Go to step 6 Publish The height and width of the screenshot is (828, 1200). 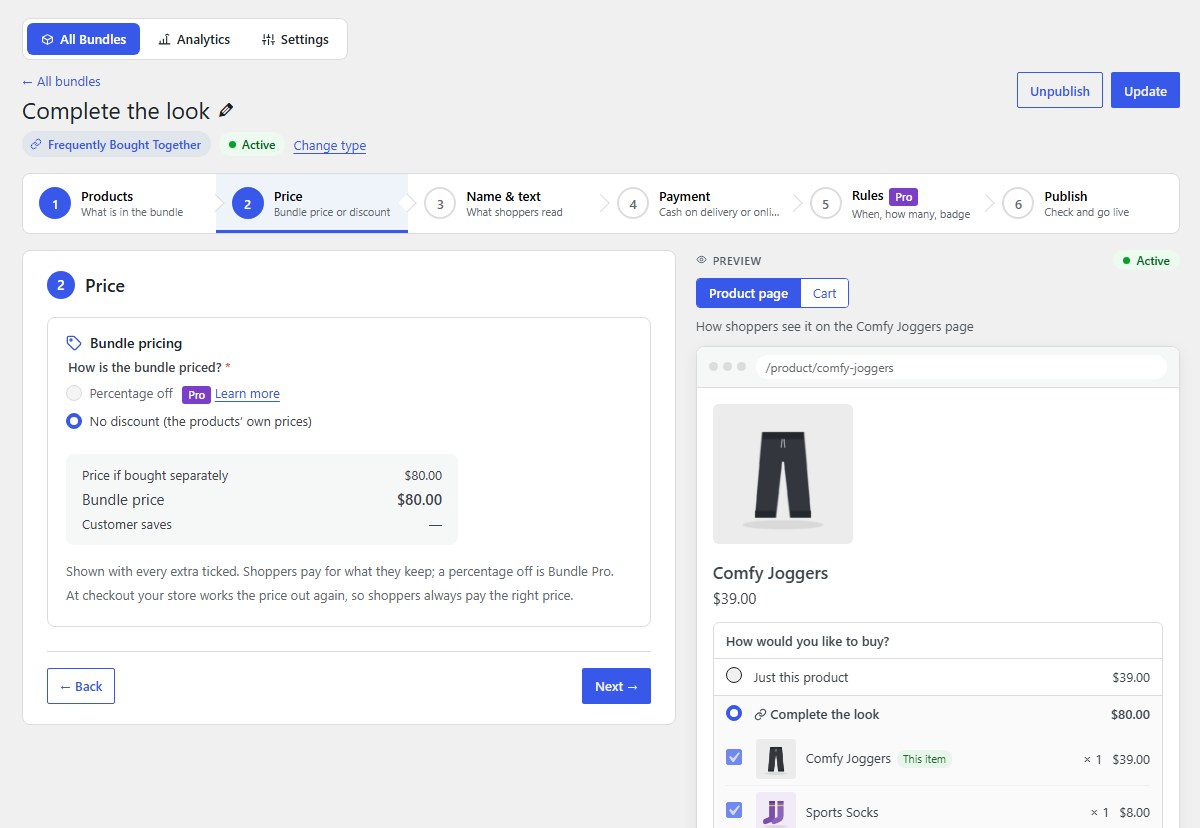[1083, 204]
